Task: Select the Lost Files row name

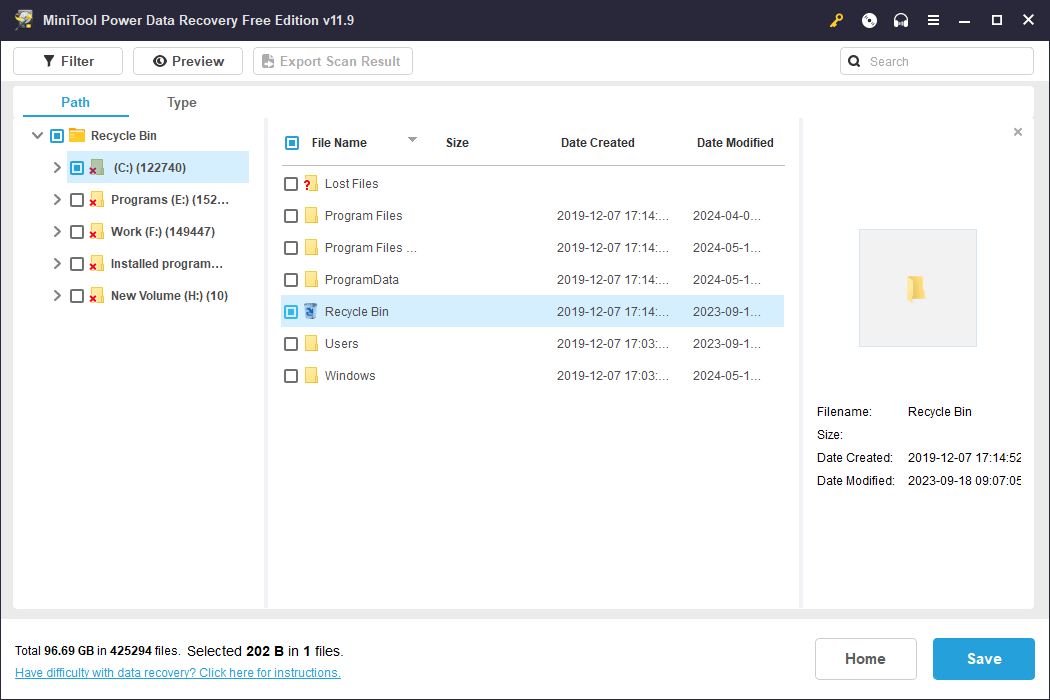Action: 352,184
